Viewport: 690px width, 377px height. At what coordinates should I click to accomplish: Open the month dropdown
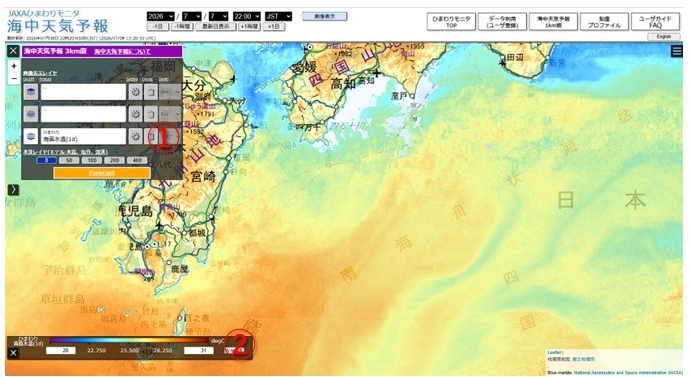pos(192,16)
